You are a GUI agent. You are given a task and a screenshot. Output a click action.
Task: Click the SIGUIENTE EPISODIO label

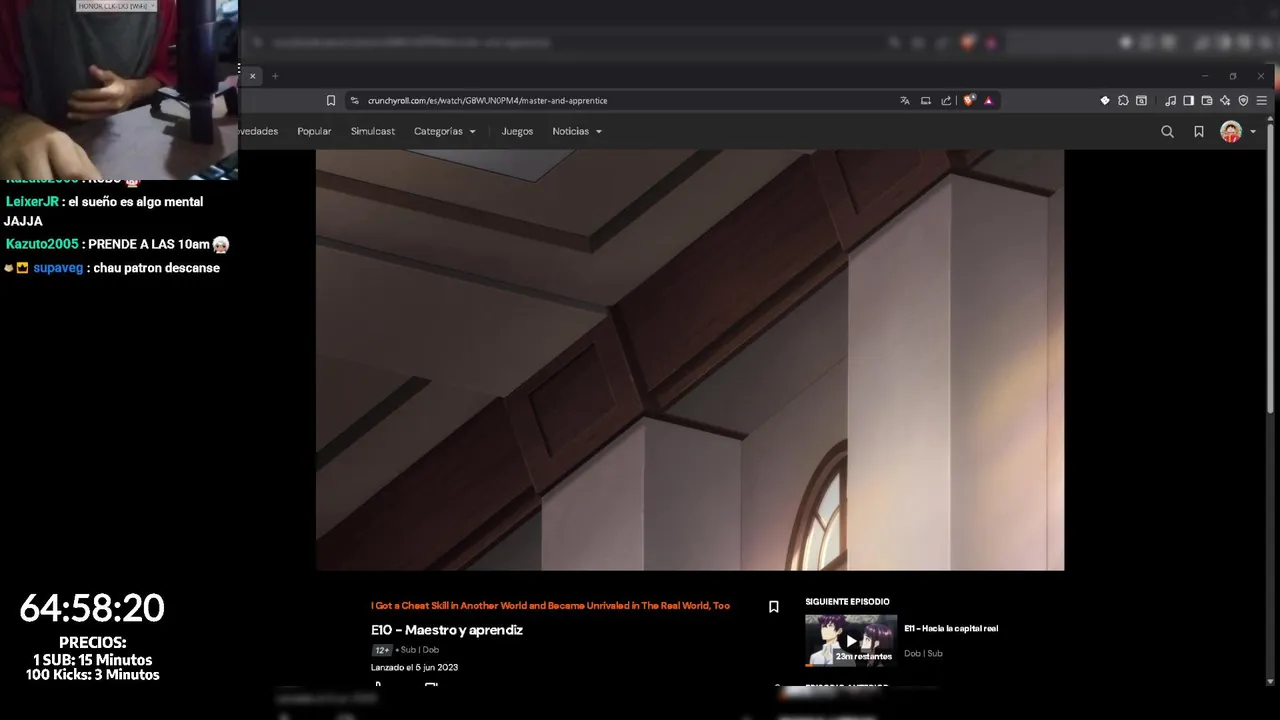point(847,602)
